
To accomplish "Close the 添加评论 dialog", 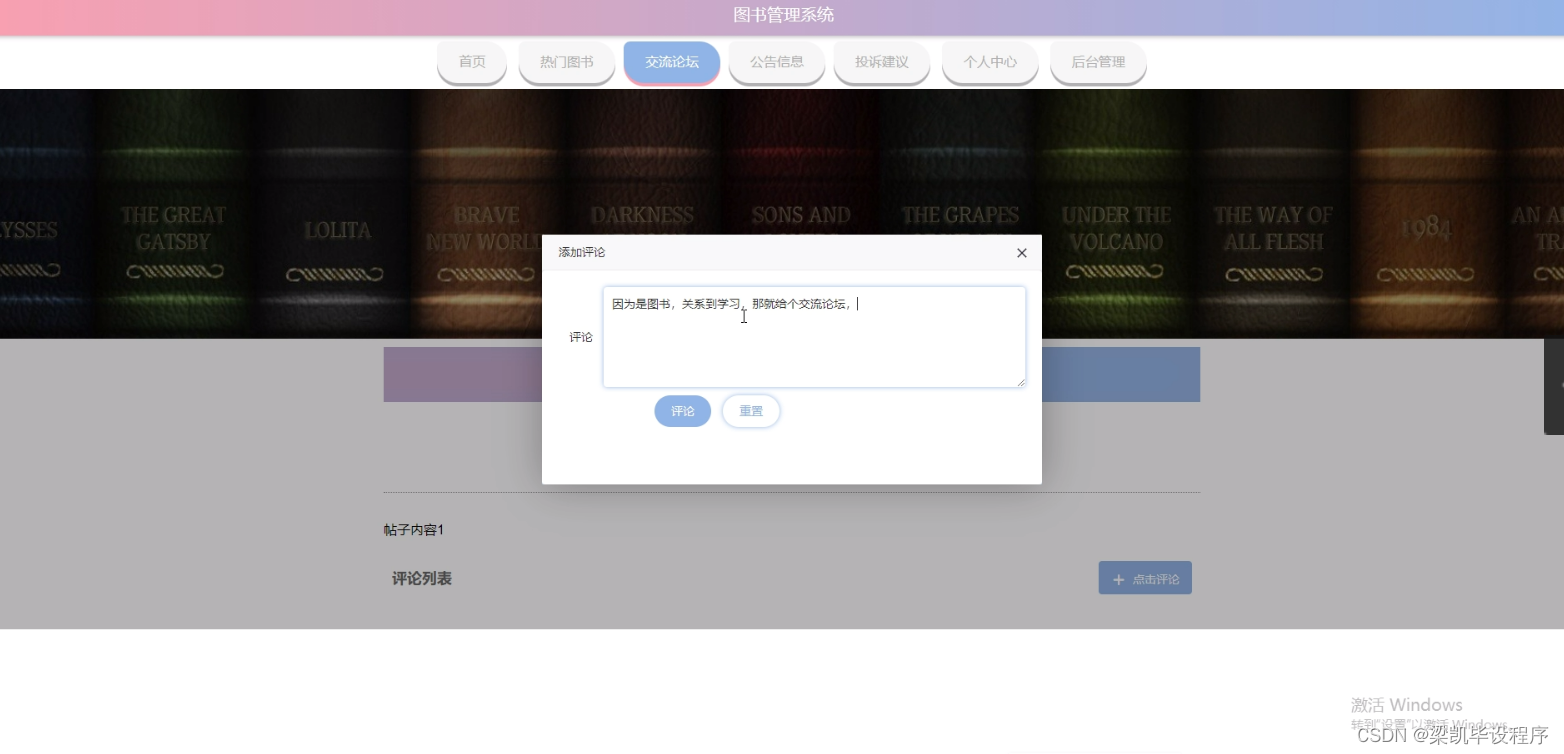I will (x=1021, y=252).
